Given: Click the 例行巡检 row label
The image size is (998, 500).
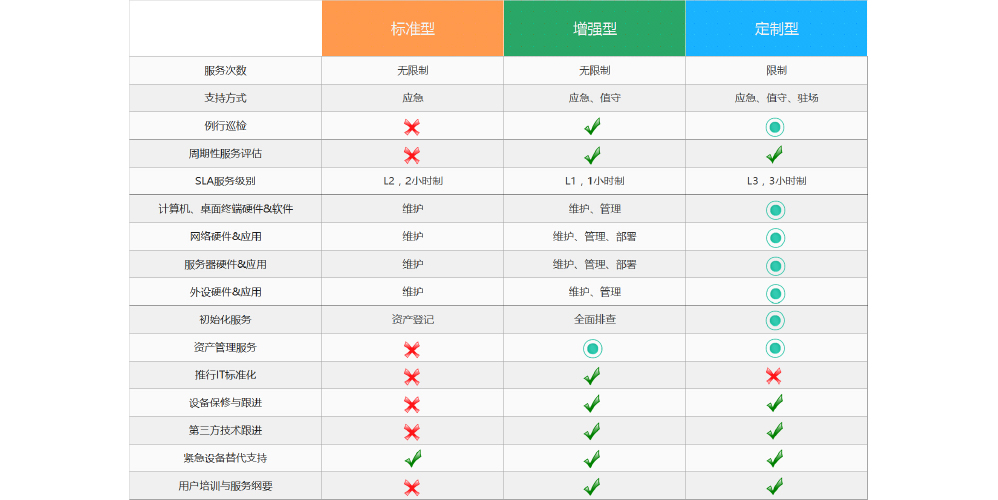Looking at the screenshot, I should (225, 126).
